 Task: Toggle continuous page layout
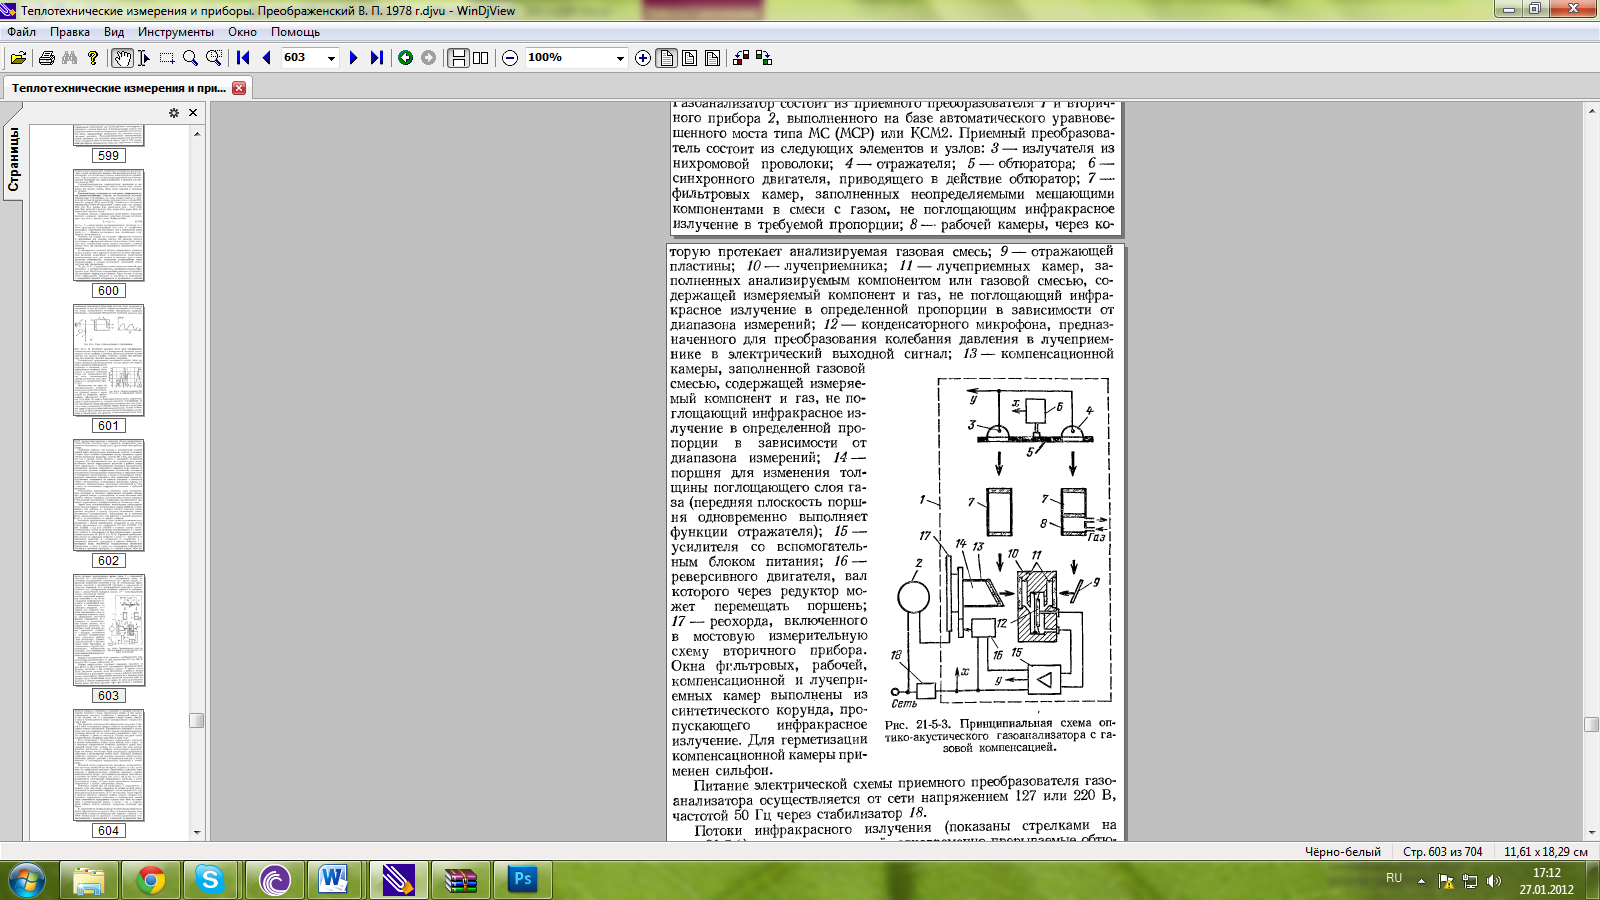(458, 58)
